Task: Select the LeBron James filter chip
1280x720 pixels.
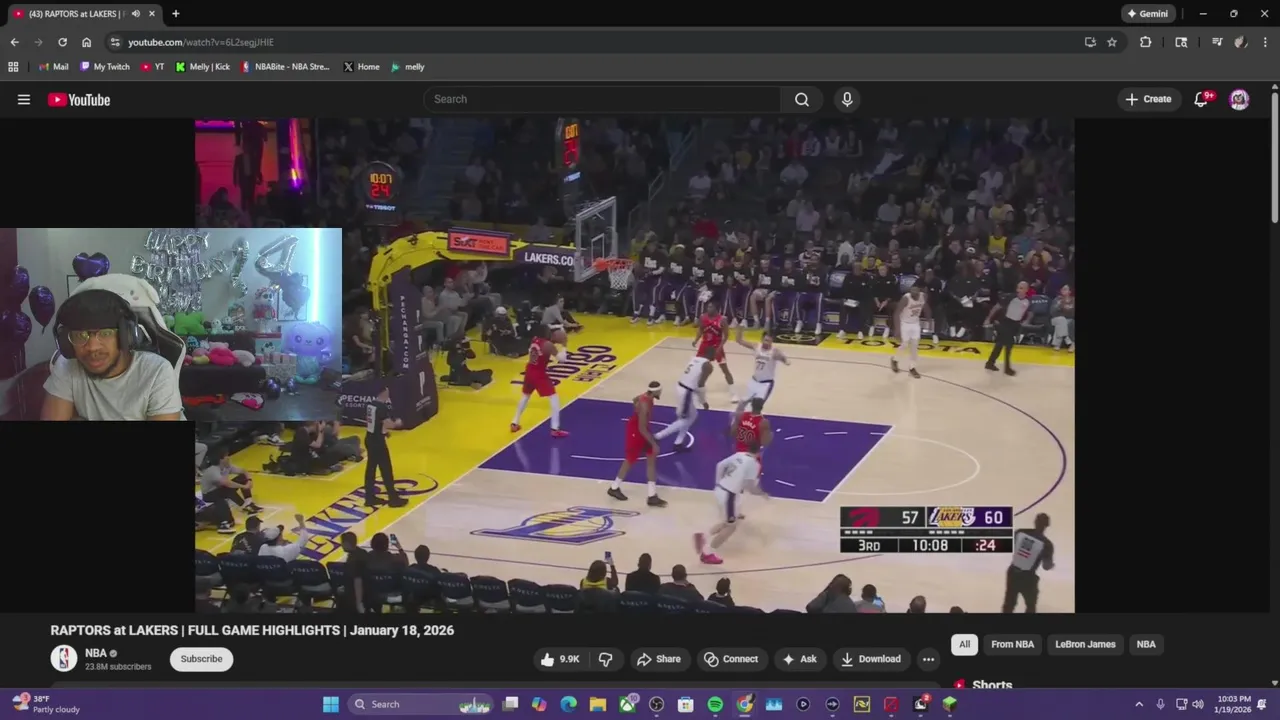Action: (1085, 644)
